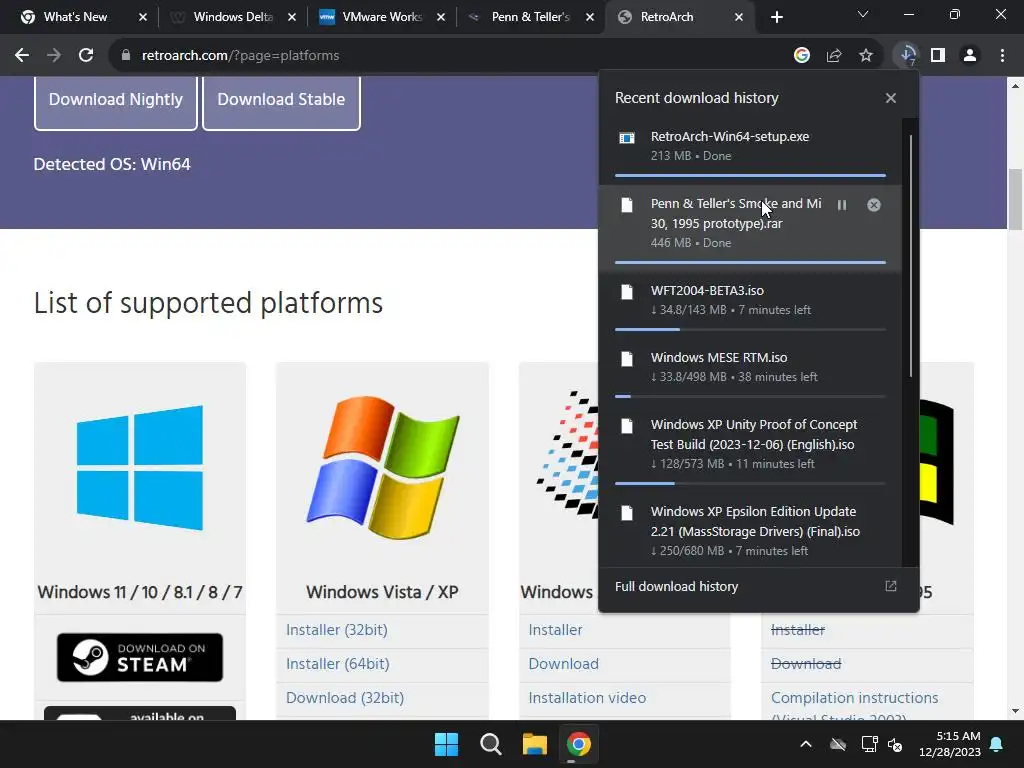Click the Download on Steam badge

pyautogui.click(x=140, y=657)
